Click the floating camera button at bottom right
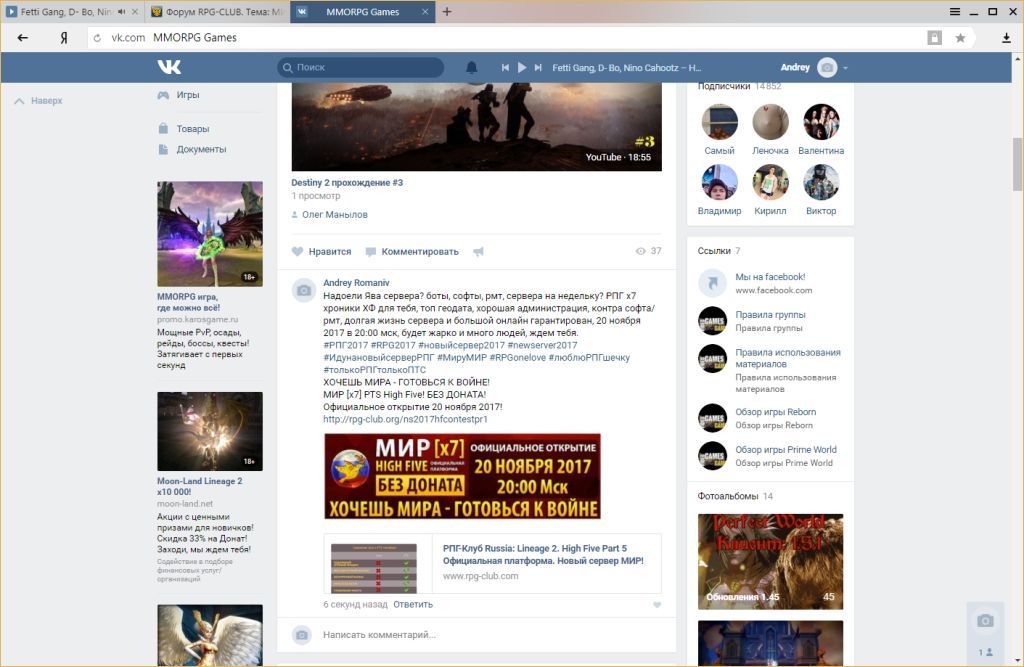 [985, 621]
